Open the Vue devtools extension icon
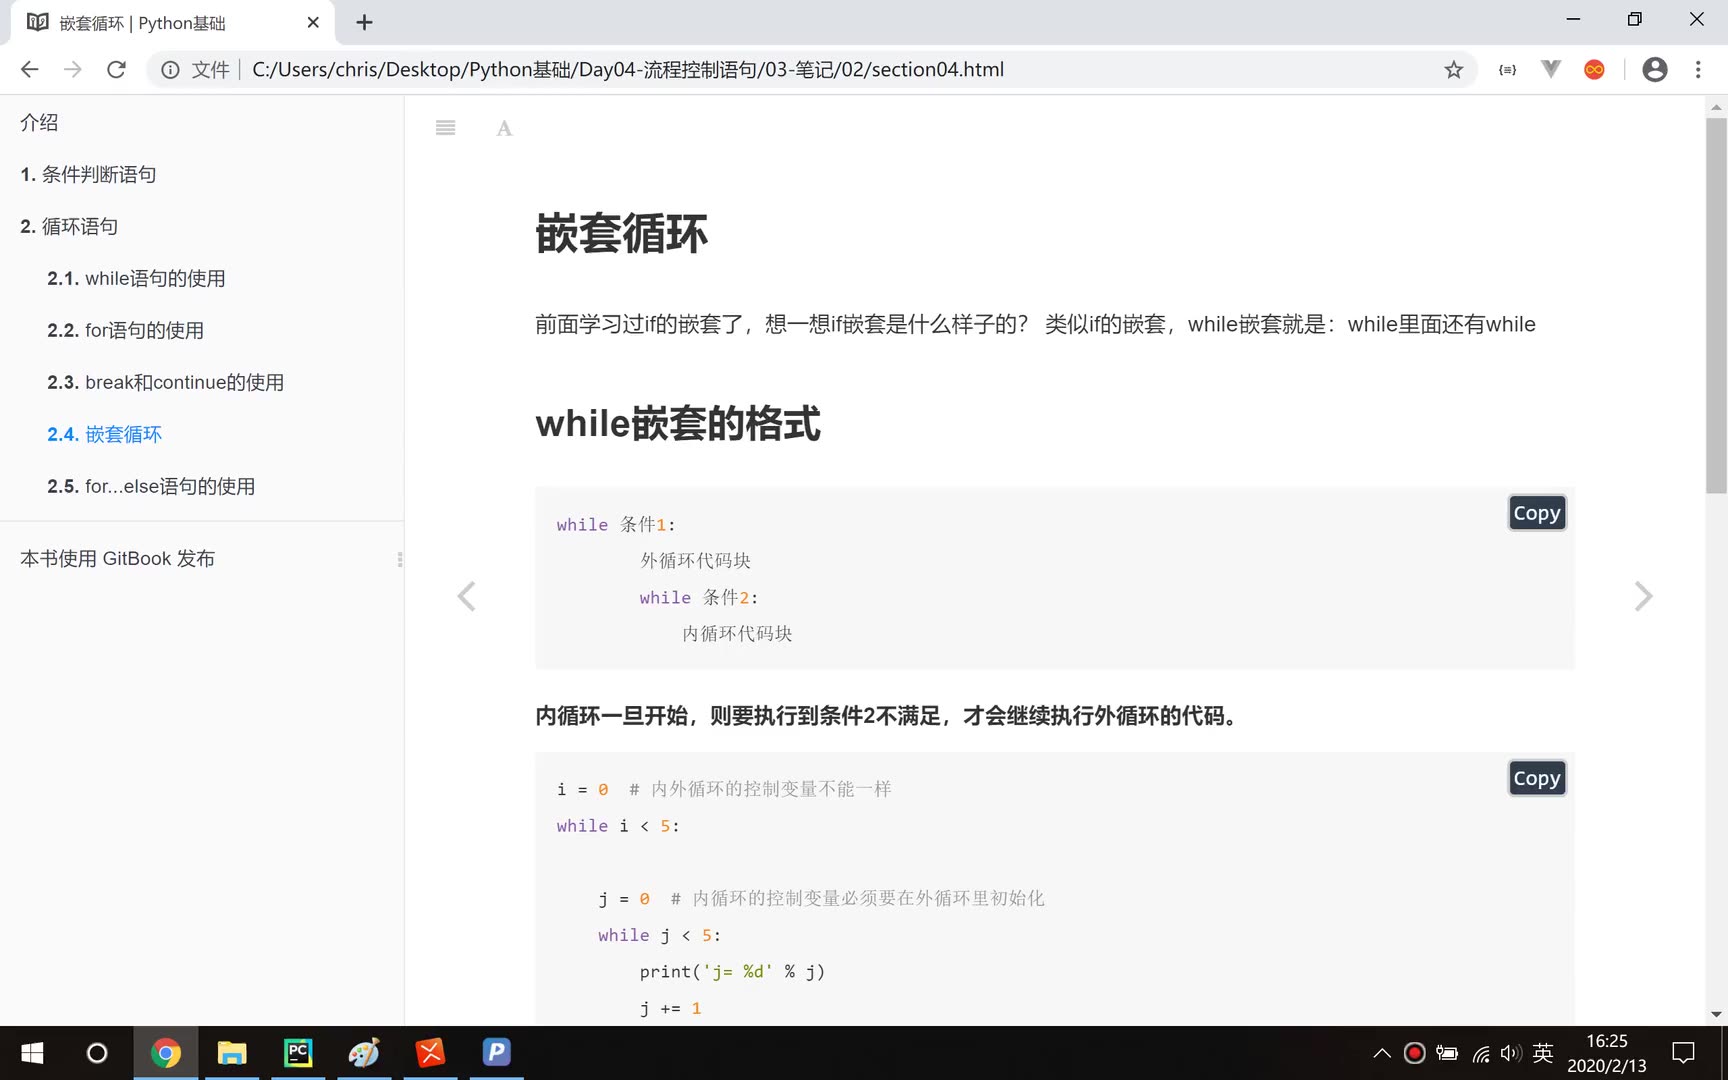 pos(1551,69)
